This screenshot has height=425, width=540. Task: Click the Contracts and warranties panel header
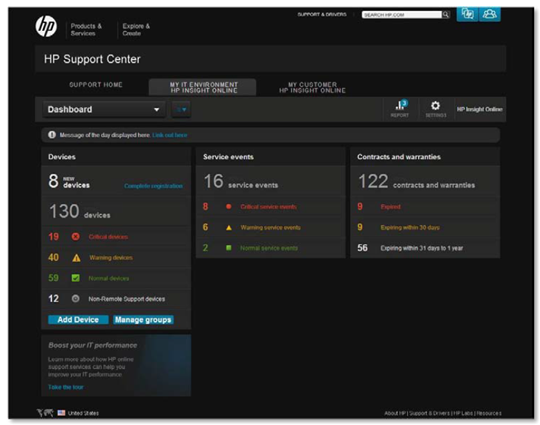425,157
